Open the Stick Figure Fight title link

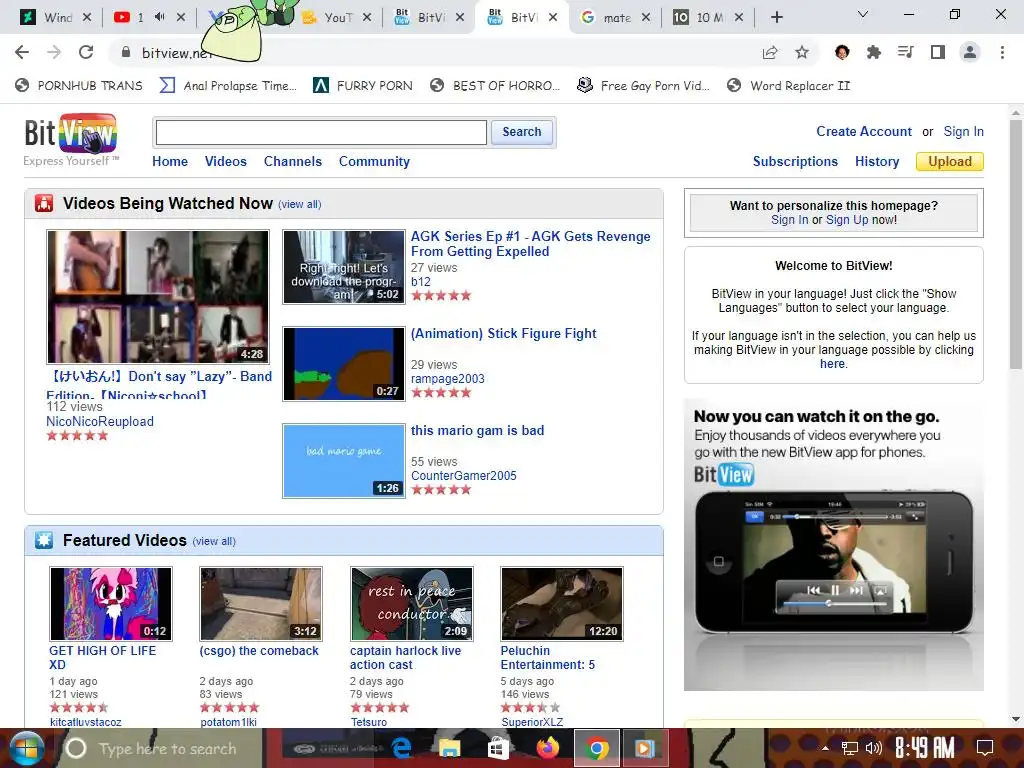coord(504,333)
